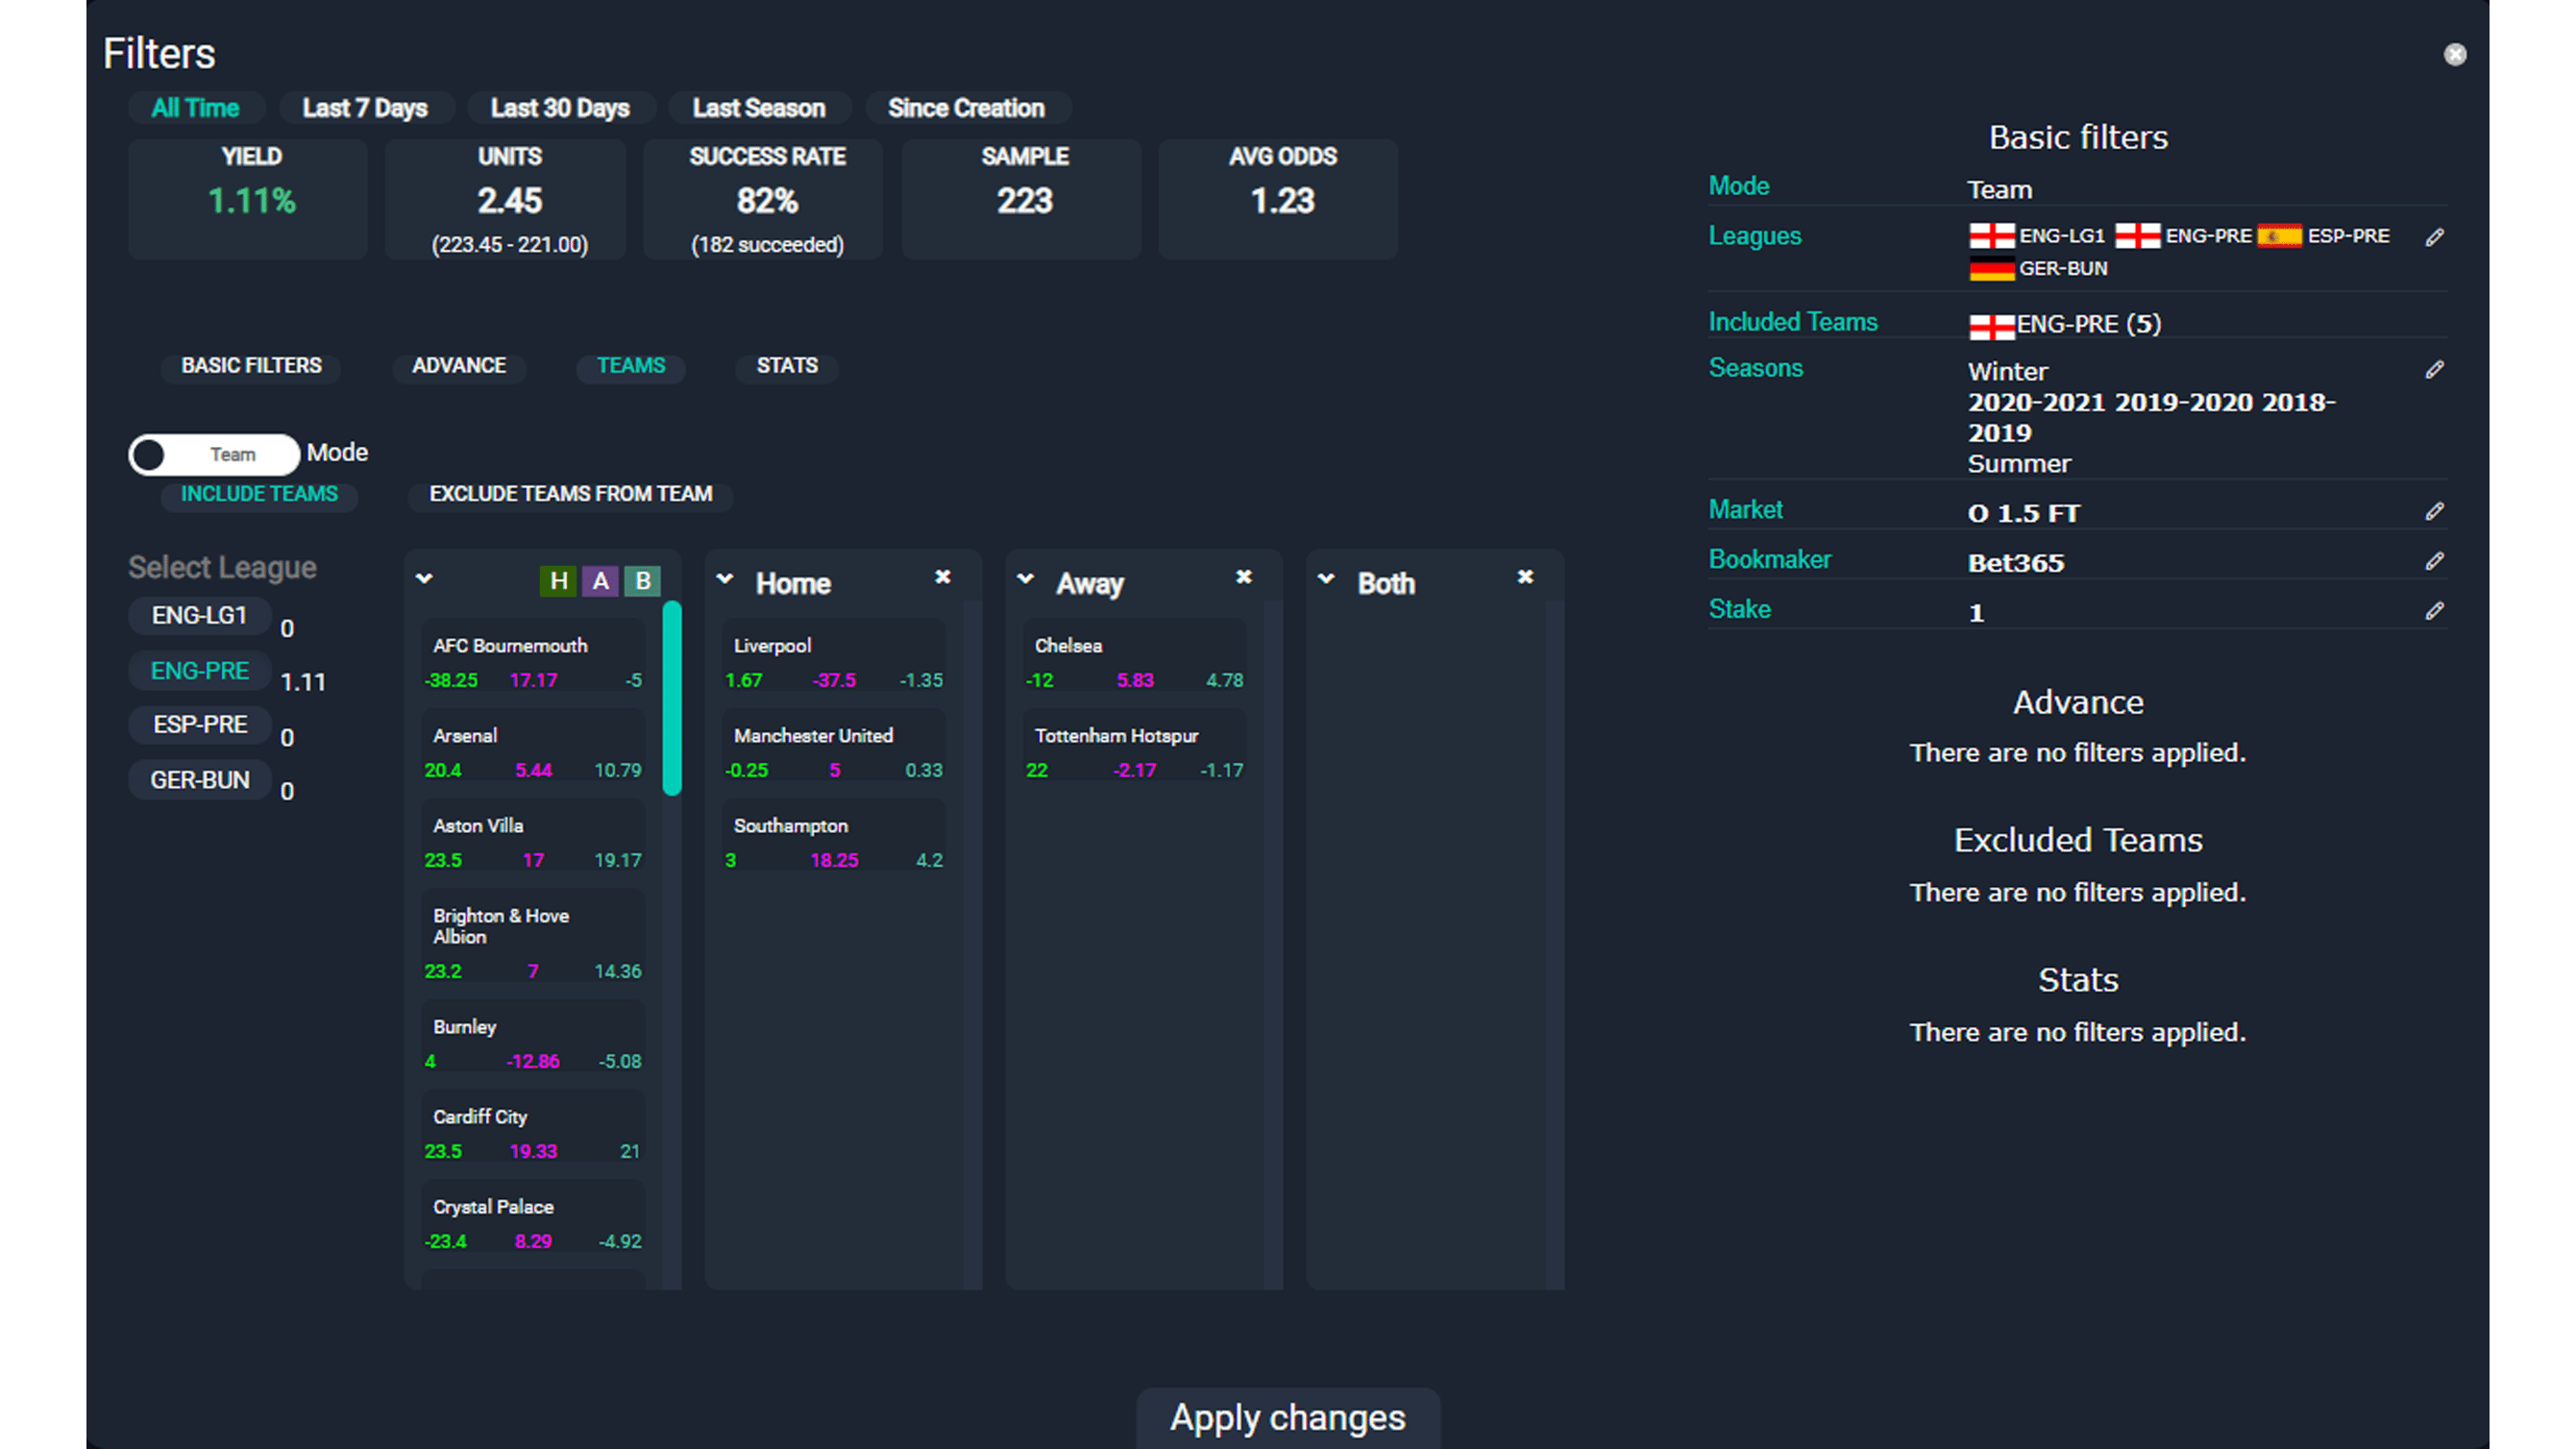2576x1449 pixels.
Task: Edit the Seasons filter
Action: pyautogui.click(x=2434, y=370)
